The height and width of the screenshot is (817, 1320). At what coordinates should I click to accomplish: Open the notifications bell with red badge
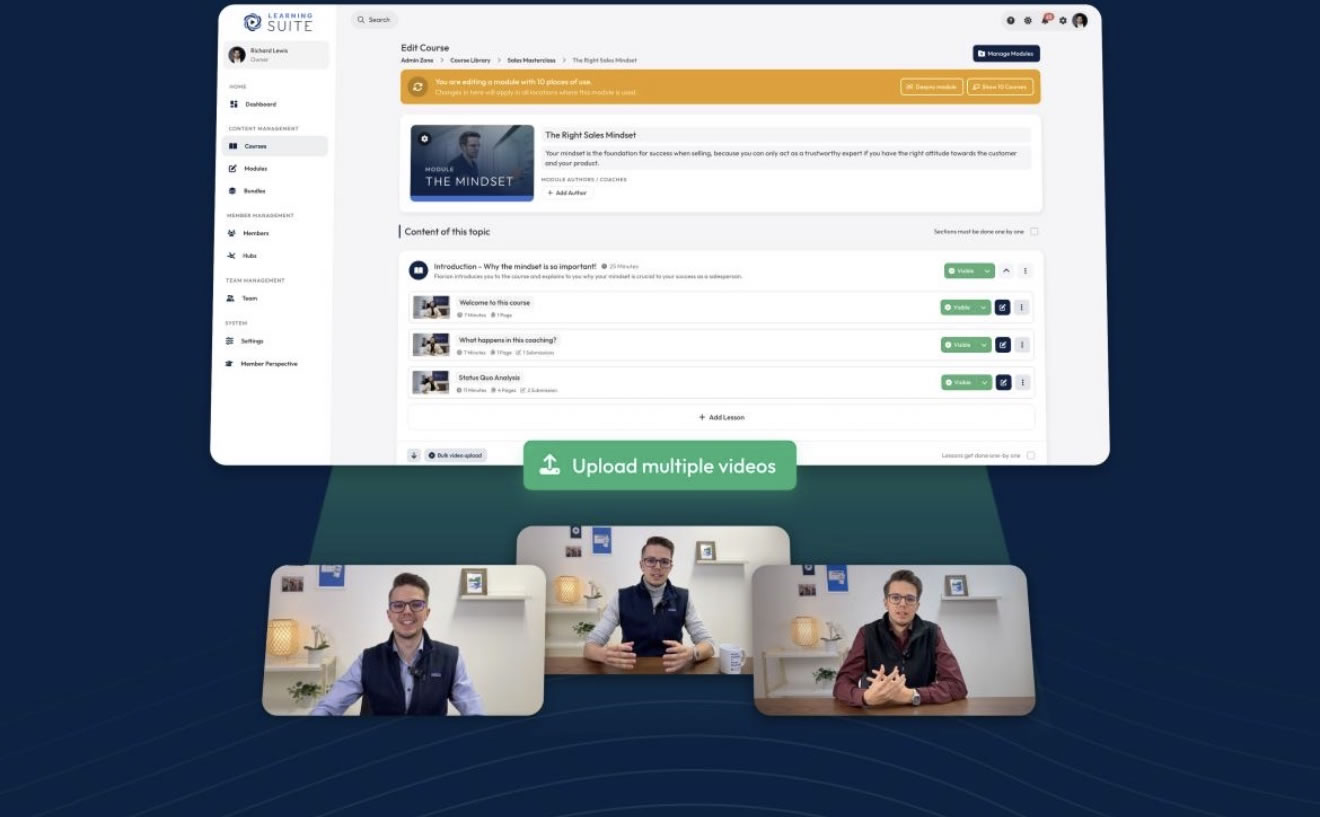pos(1046,19)
